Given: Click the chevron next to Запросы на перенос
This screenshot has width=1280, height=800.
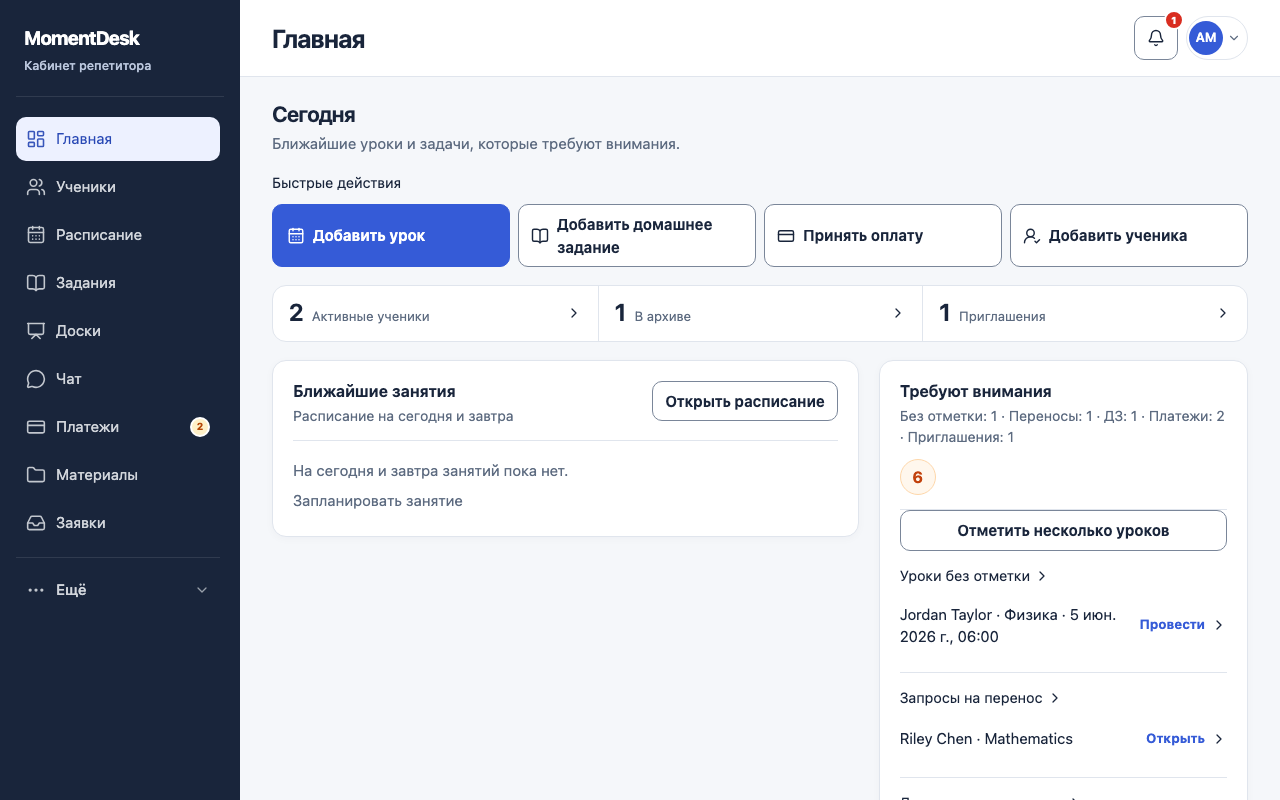Looking at the screenshot, I should pos(1055,698).
